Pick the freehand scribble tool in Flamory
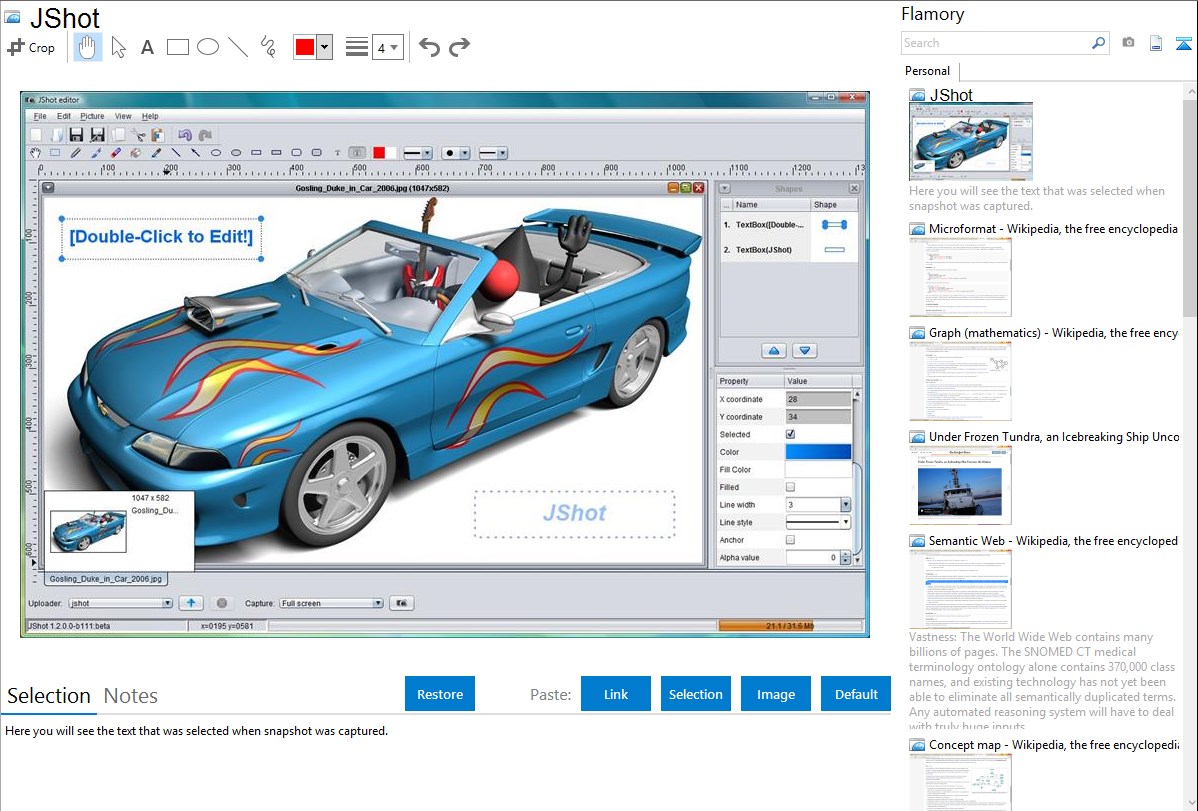 [268, 47]
